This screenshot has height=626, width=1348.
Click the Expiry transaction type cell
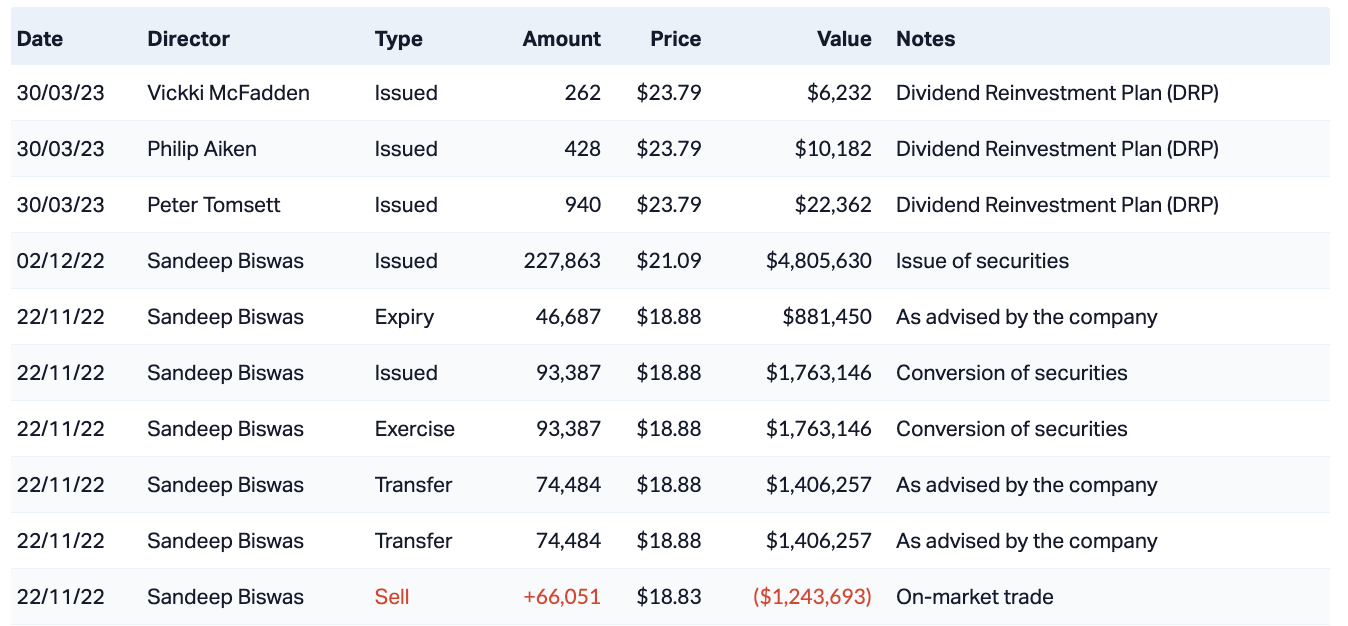tap(404, 317)
